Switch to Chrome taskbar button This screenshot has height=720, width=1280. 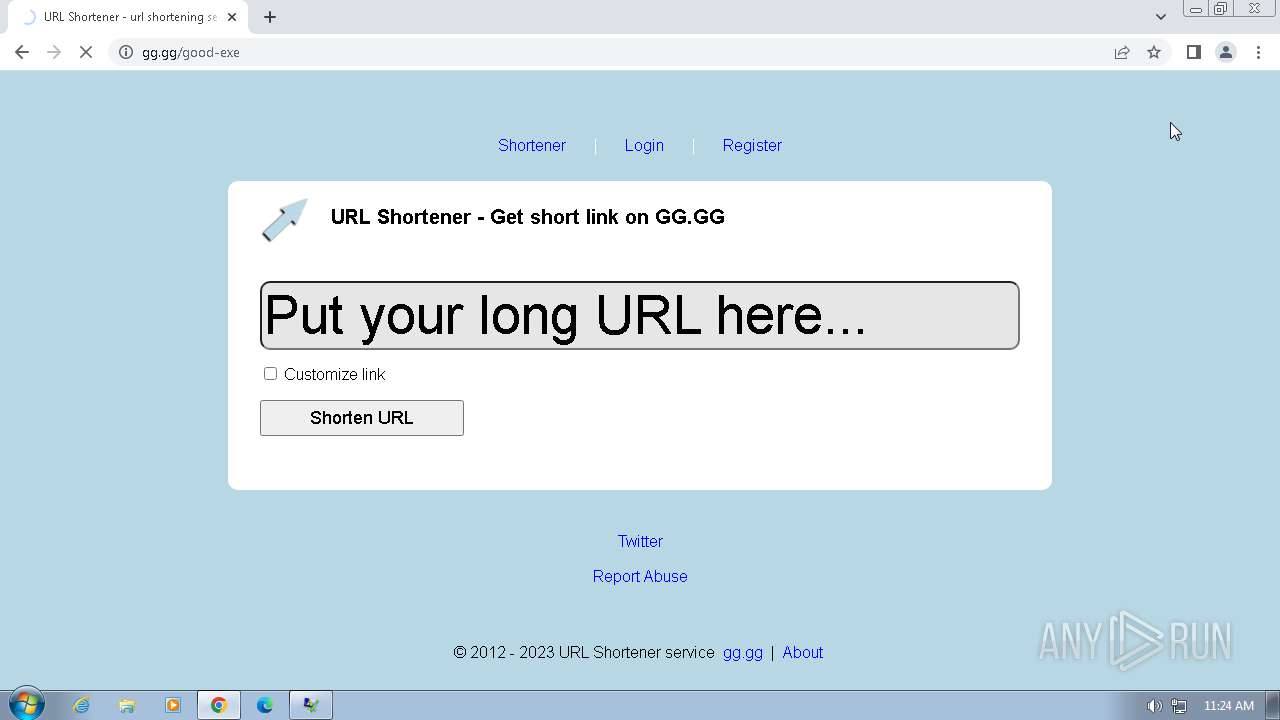[219, 705]
